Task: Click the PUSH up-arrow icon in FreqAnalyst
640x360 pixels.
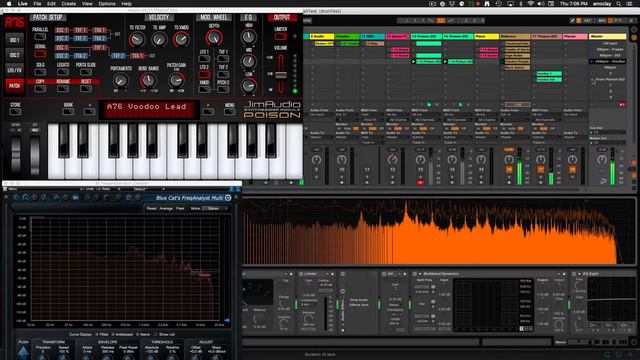Action: pos(23,353)
